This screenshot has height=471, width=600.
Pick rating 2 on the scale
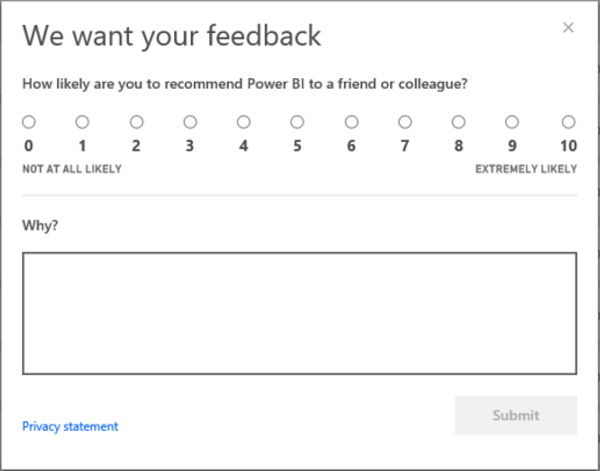pos(136,122)
